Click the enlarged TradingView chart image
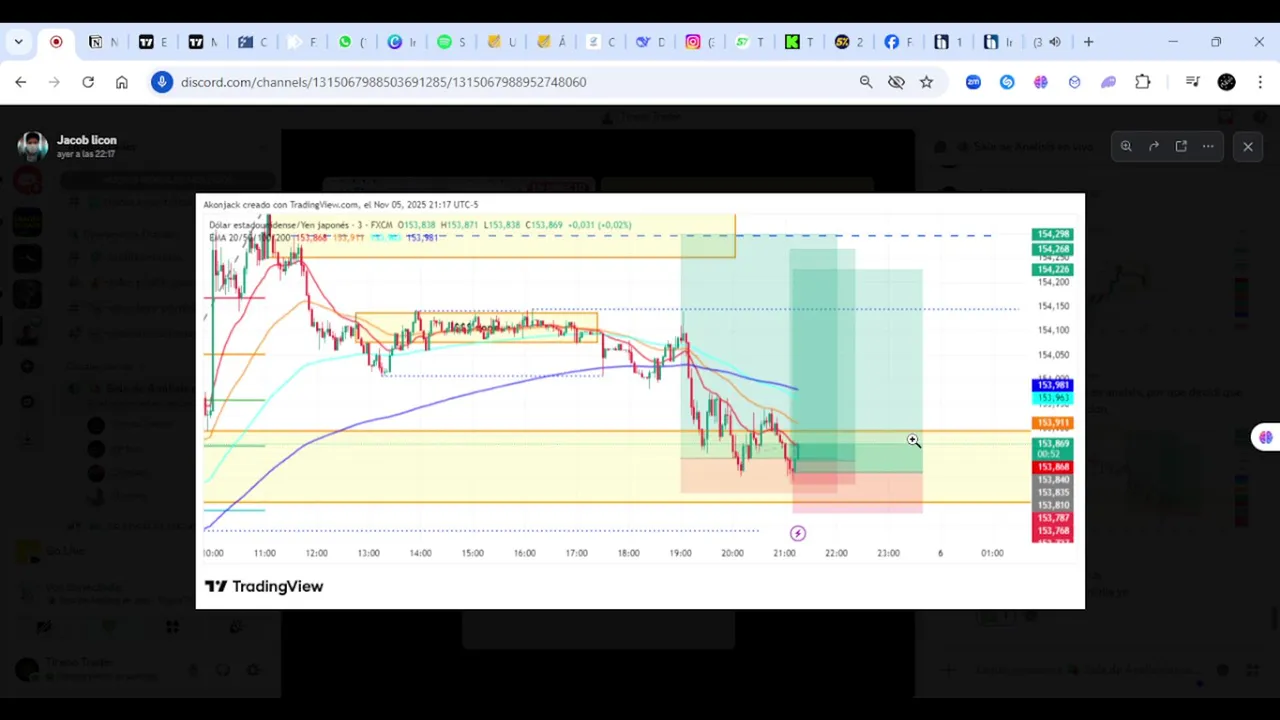This screenshot has height=720, width=1280. [x=640, y=401]
